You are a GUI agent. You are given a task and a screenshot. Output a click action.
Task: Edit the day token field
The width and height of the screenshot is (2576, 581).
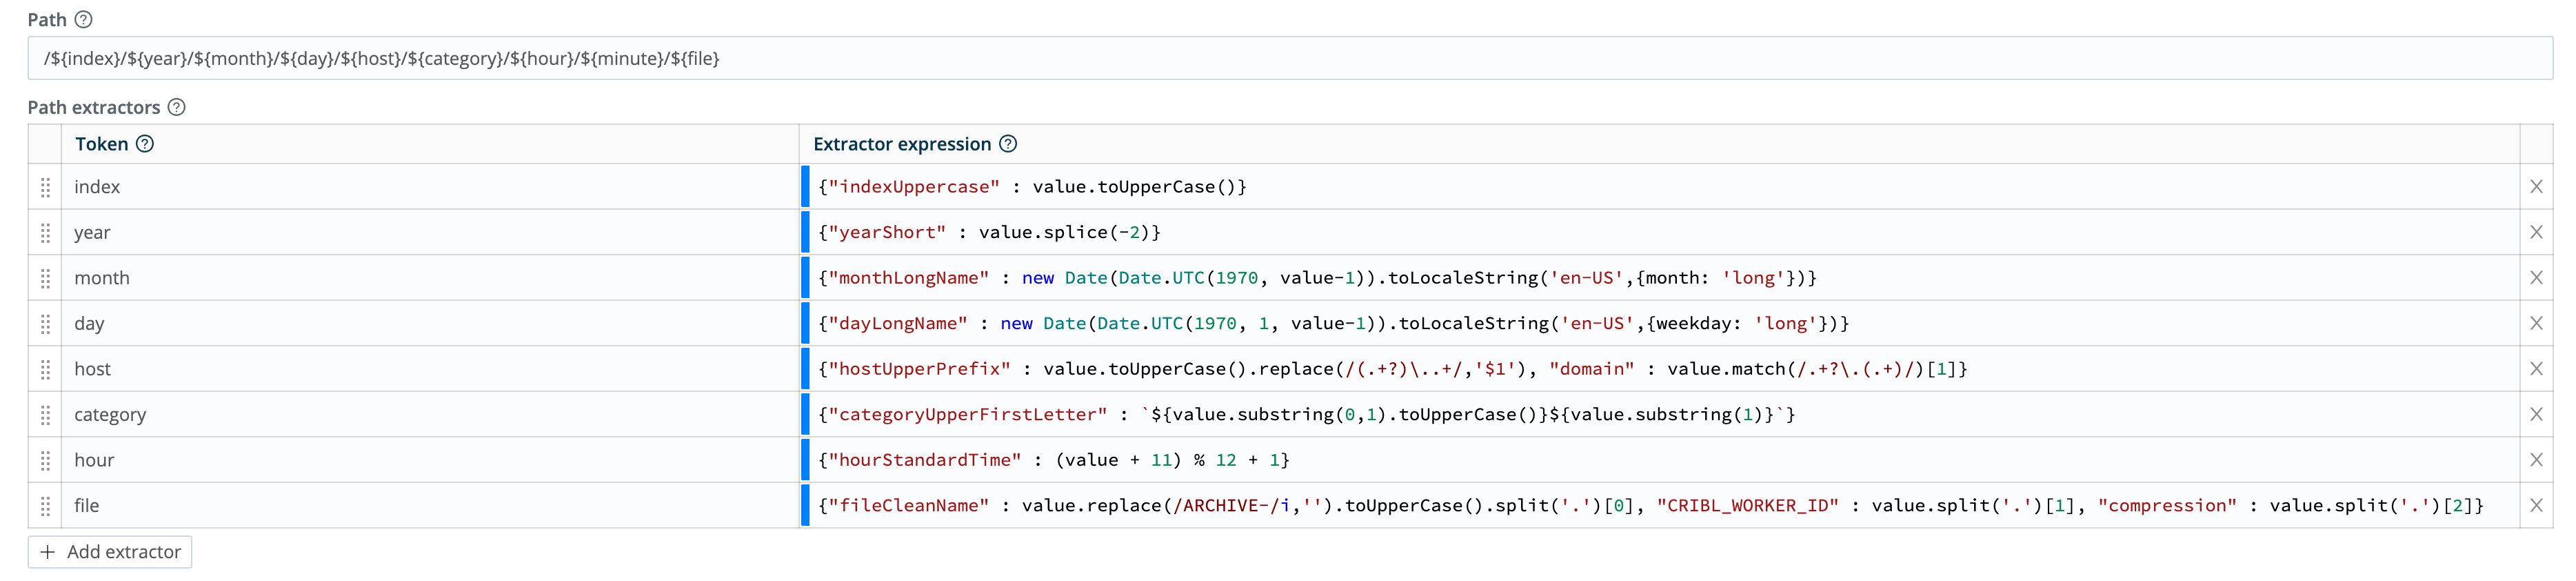[x=430, y=323]
